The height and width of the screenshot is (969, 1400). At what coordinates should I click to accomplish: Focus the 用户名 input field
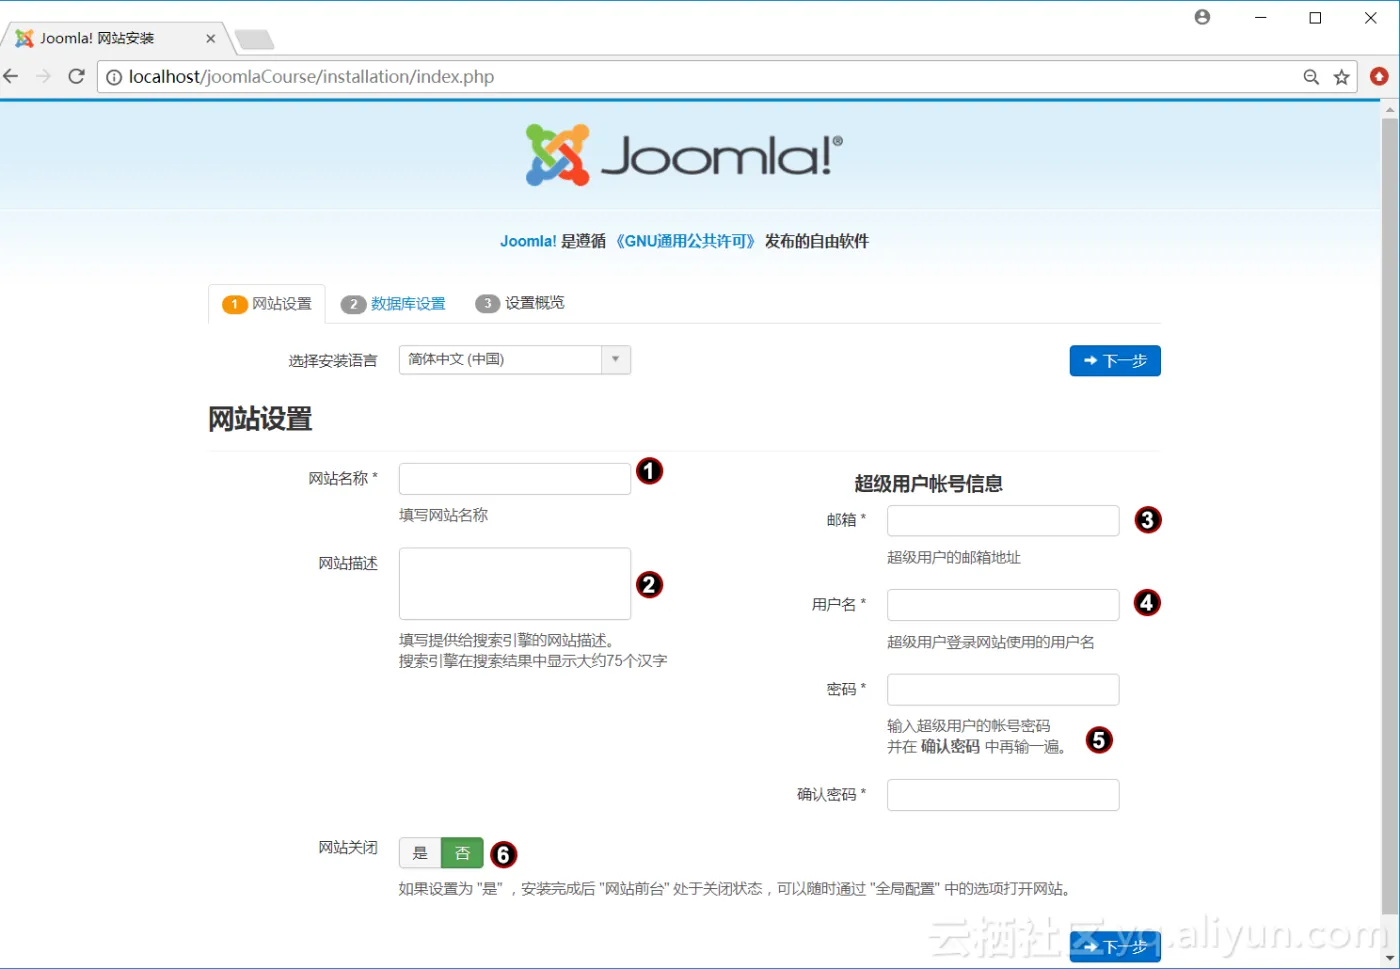pos(1003,605)
